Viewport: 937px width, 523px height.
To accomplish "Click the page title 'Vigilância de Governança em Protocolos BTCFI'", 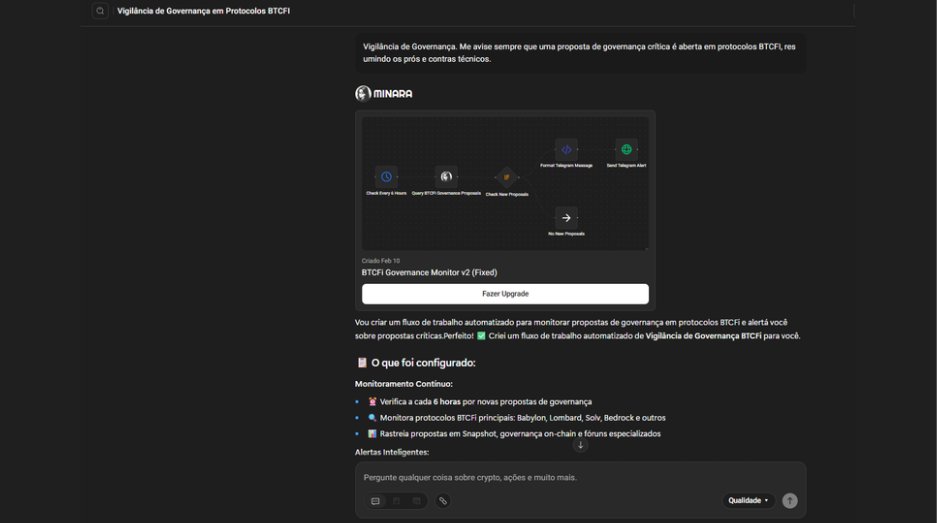I will [x=203, y=11].
